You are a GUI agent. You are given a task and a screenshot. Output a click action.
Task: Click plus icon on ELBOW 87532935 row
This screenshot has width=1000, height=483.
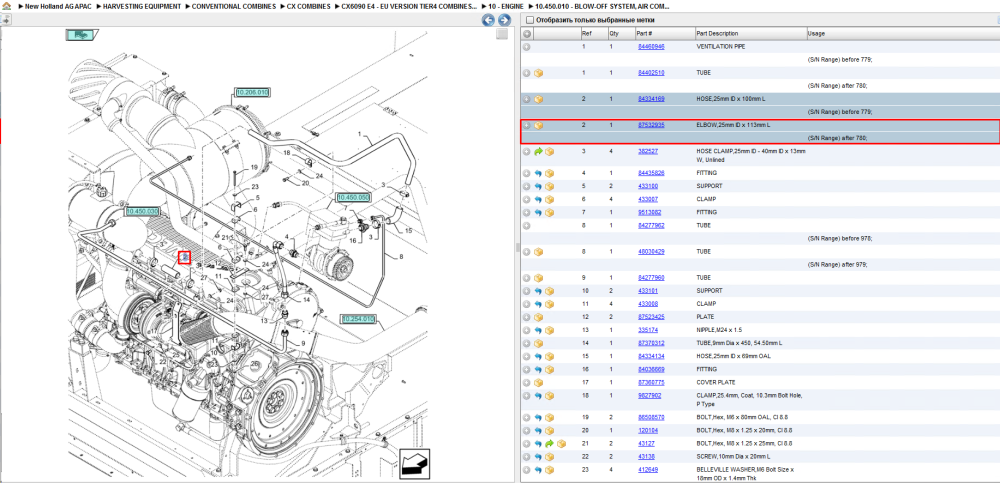click(527, 125)
